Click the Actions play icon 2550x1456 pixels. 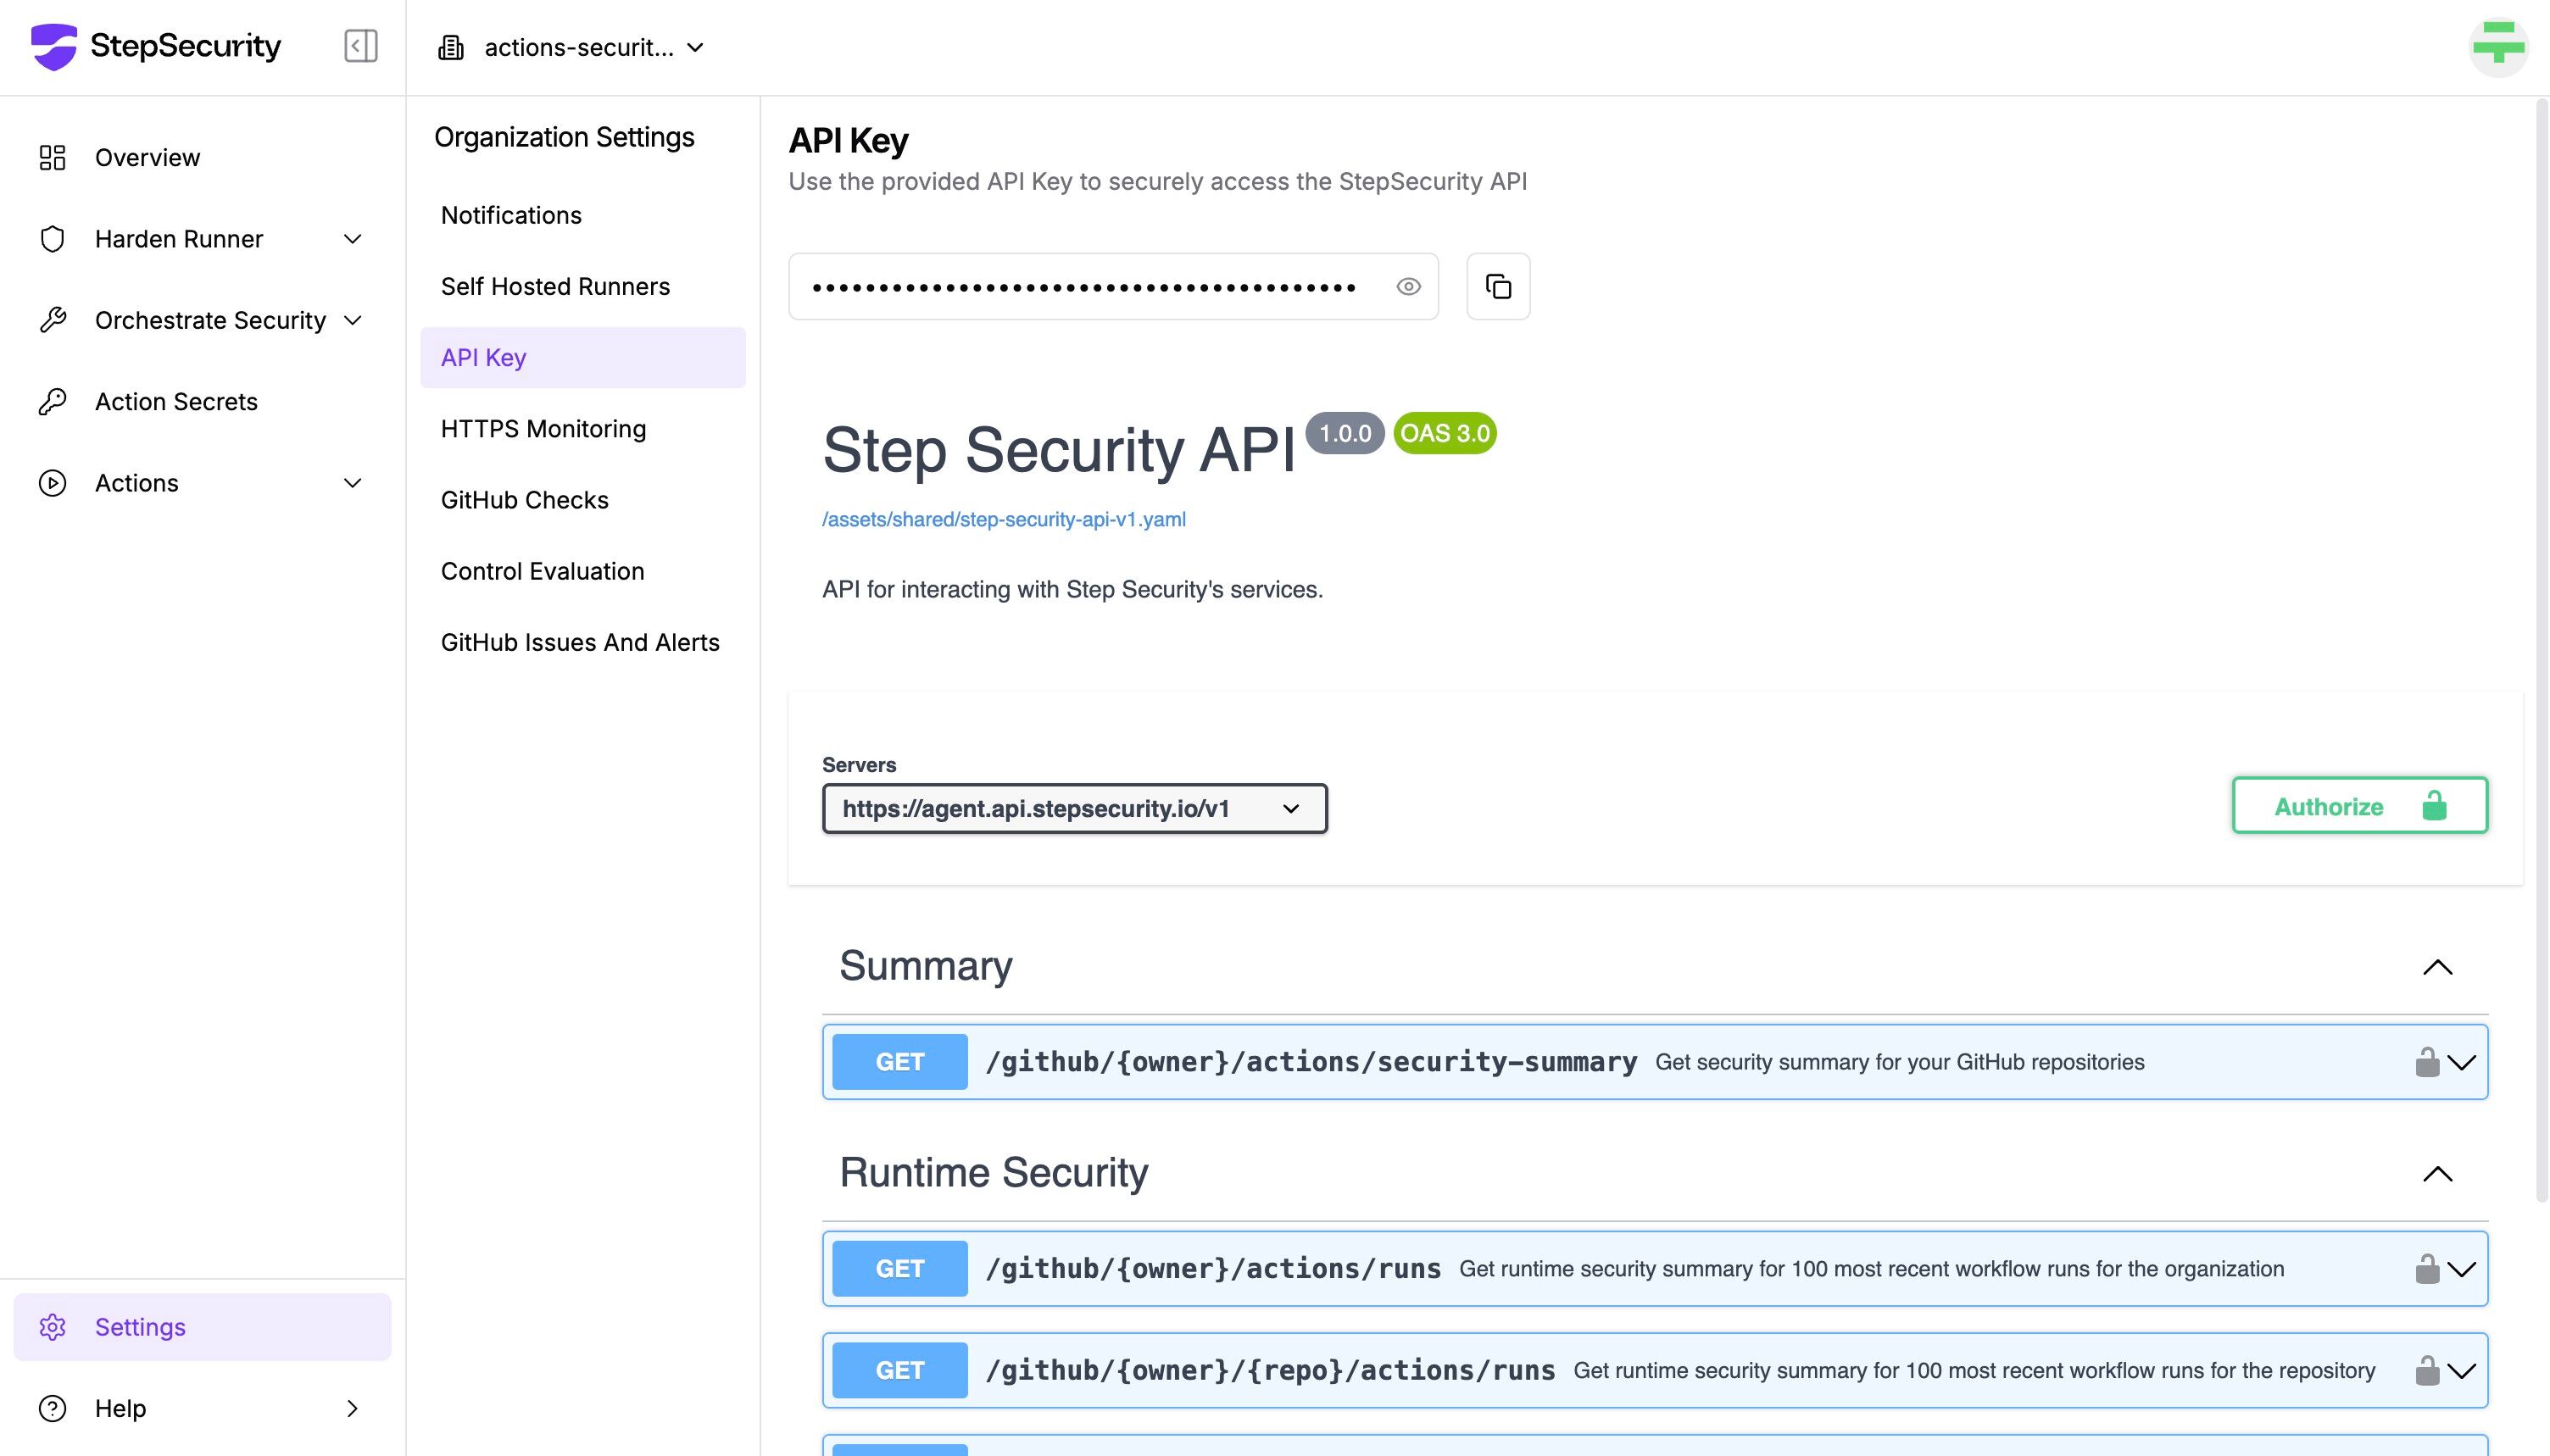tap(52, 483)
